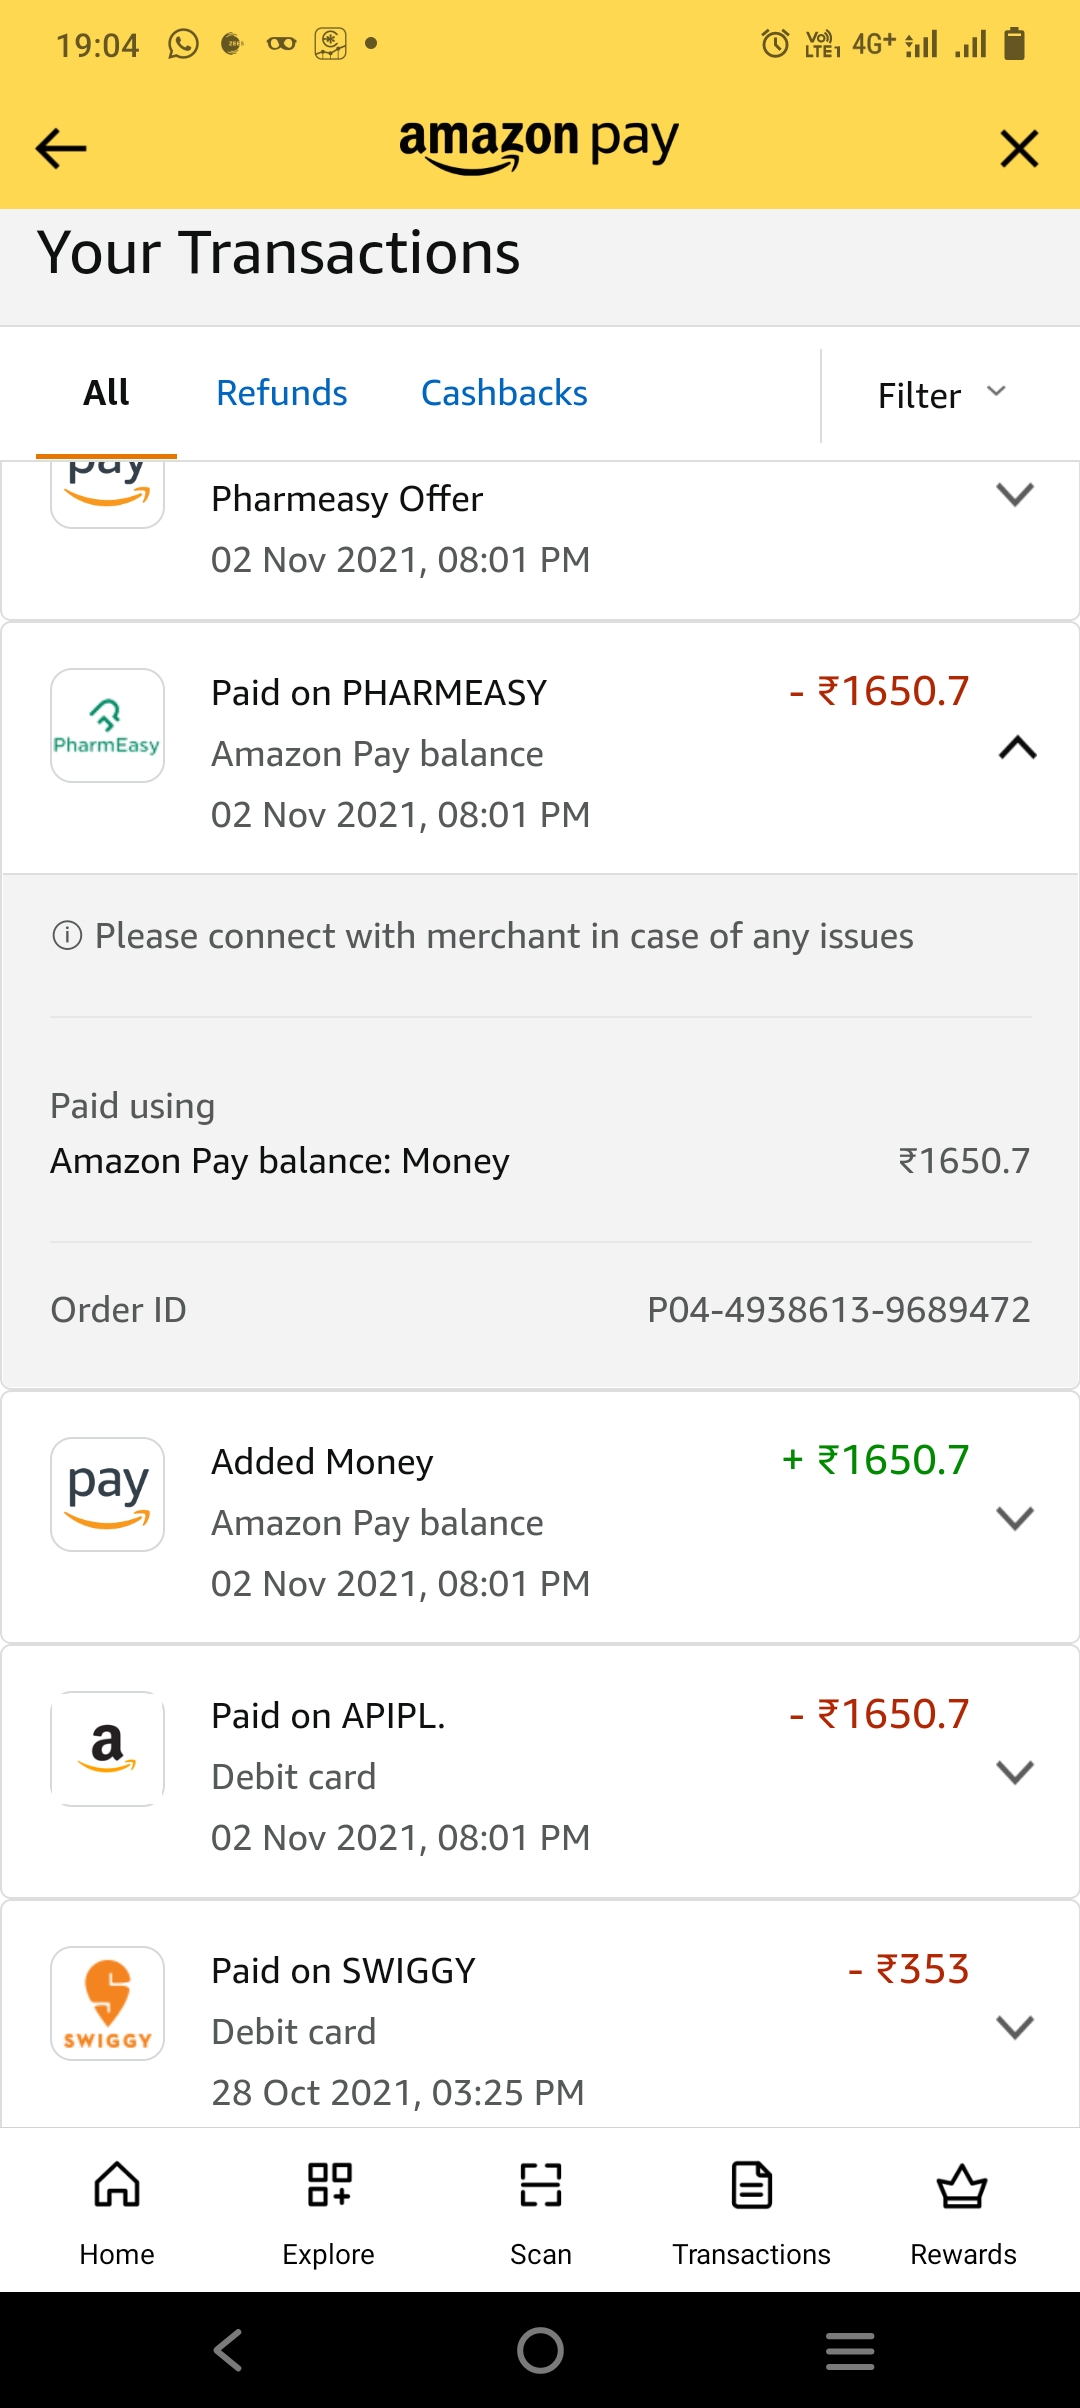Tap the Swiggy merchant logo
This screenshot has height=2408, width=1080.
[107, 2003]
